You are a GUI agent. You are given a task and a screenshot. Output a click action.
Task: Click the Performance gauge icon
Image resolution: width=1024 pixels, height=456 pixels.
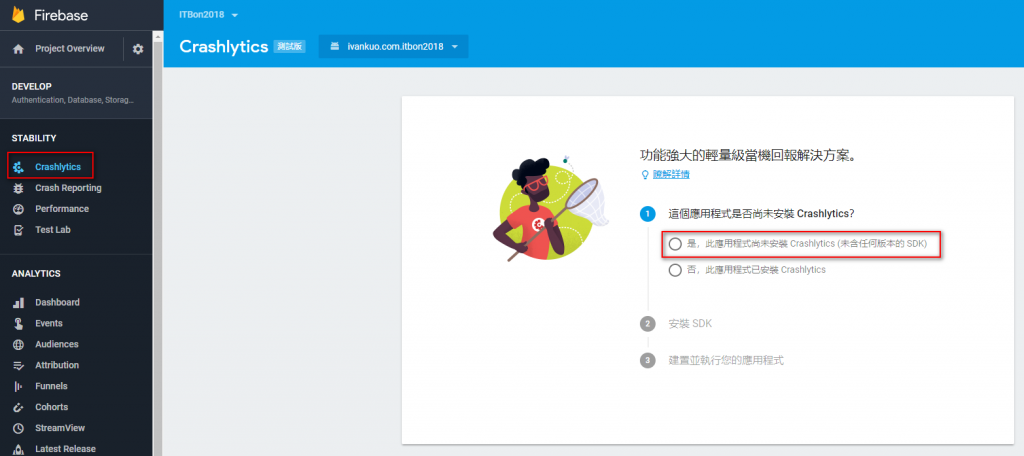tap(18, 209)
